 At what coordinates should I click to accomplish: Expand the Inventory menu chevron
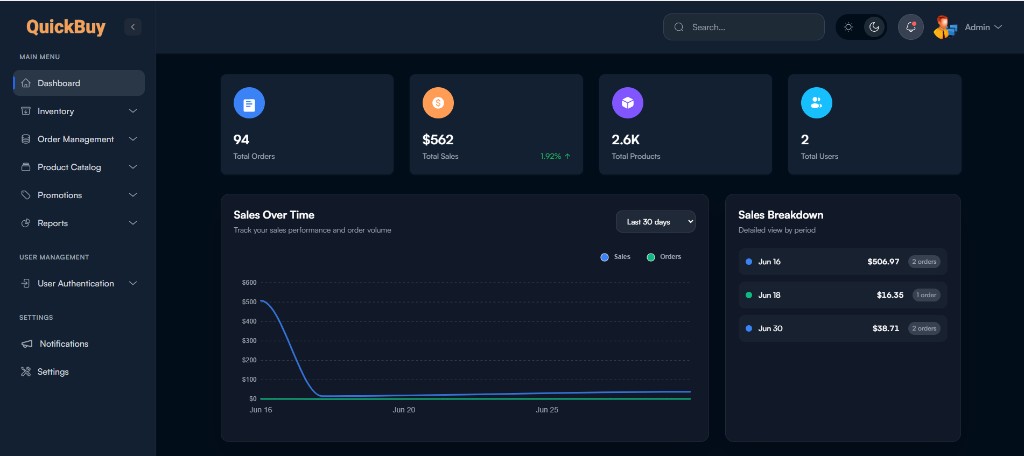pyautogui.click(x=133, y=111)
